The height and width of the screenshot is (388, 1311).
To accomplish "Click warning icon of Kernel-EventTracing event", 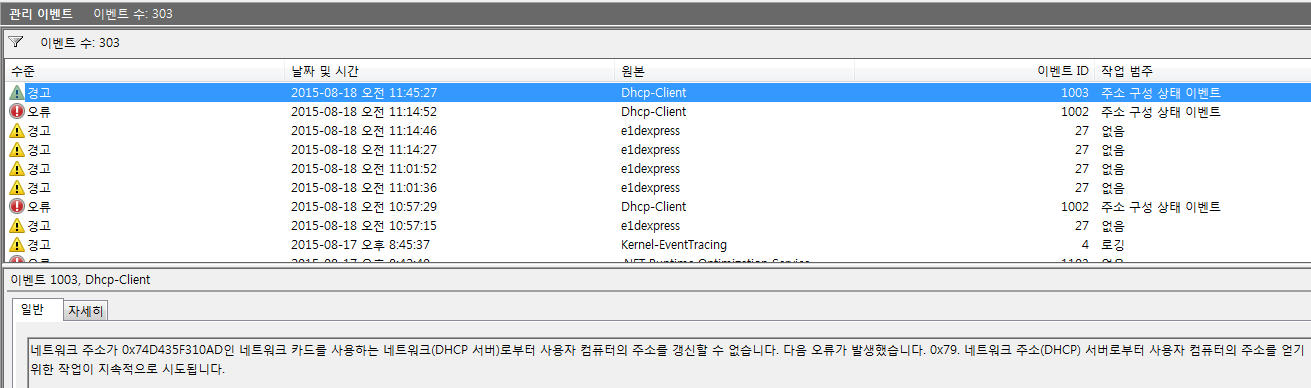I will tap(16, 244).
